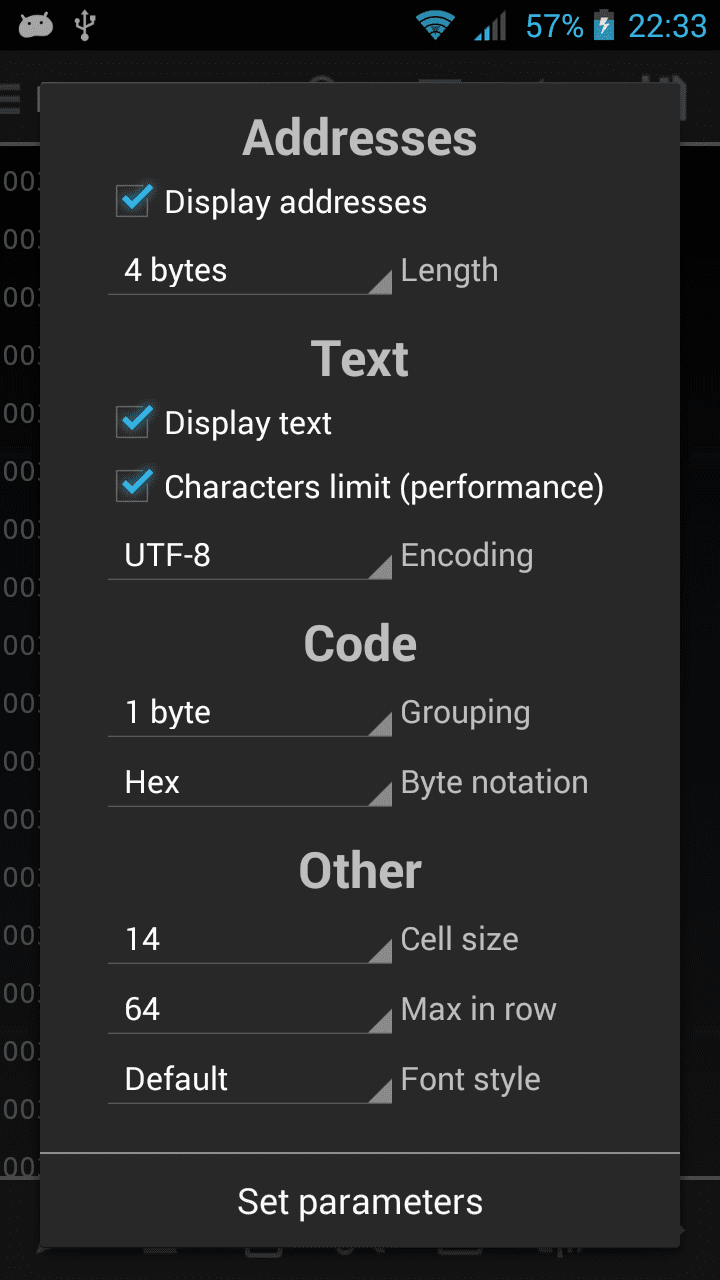Tap the 57% battery percentage text
This screenshot has height=1280, width=720.
554,26
